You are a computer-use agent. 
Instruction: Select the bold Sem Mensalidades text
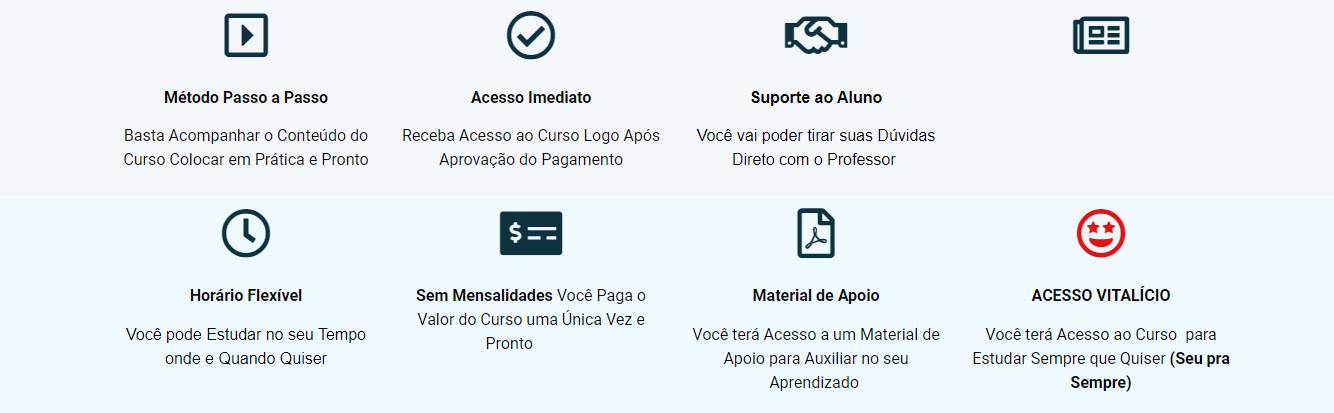tap(484, 296)
